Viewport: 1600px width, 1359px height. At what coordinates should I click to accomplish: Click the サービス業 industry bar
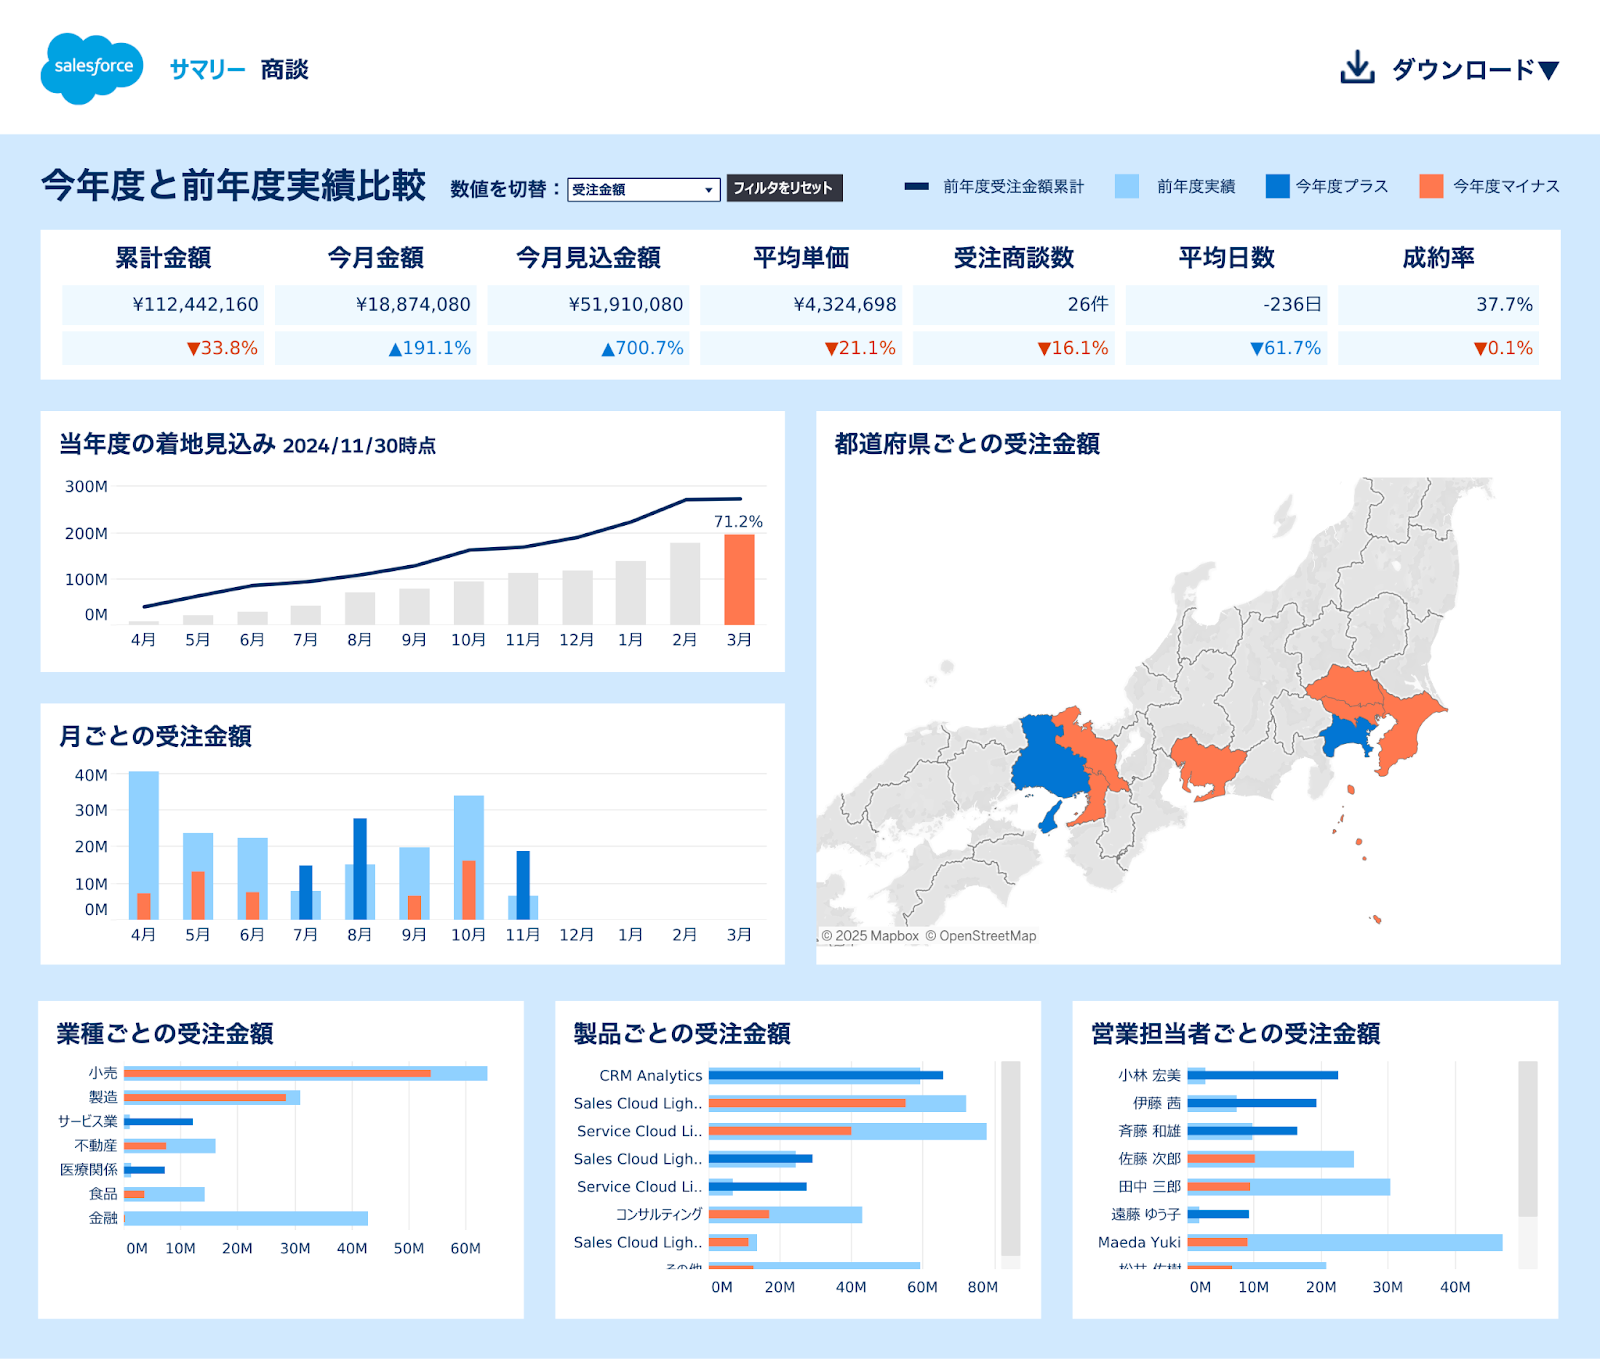158,1121
